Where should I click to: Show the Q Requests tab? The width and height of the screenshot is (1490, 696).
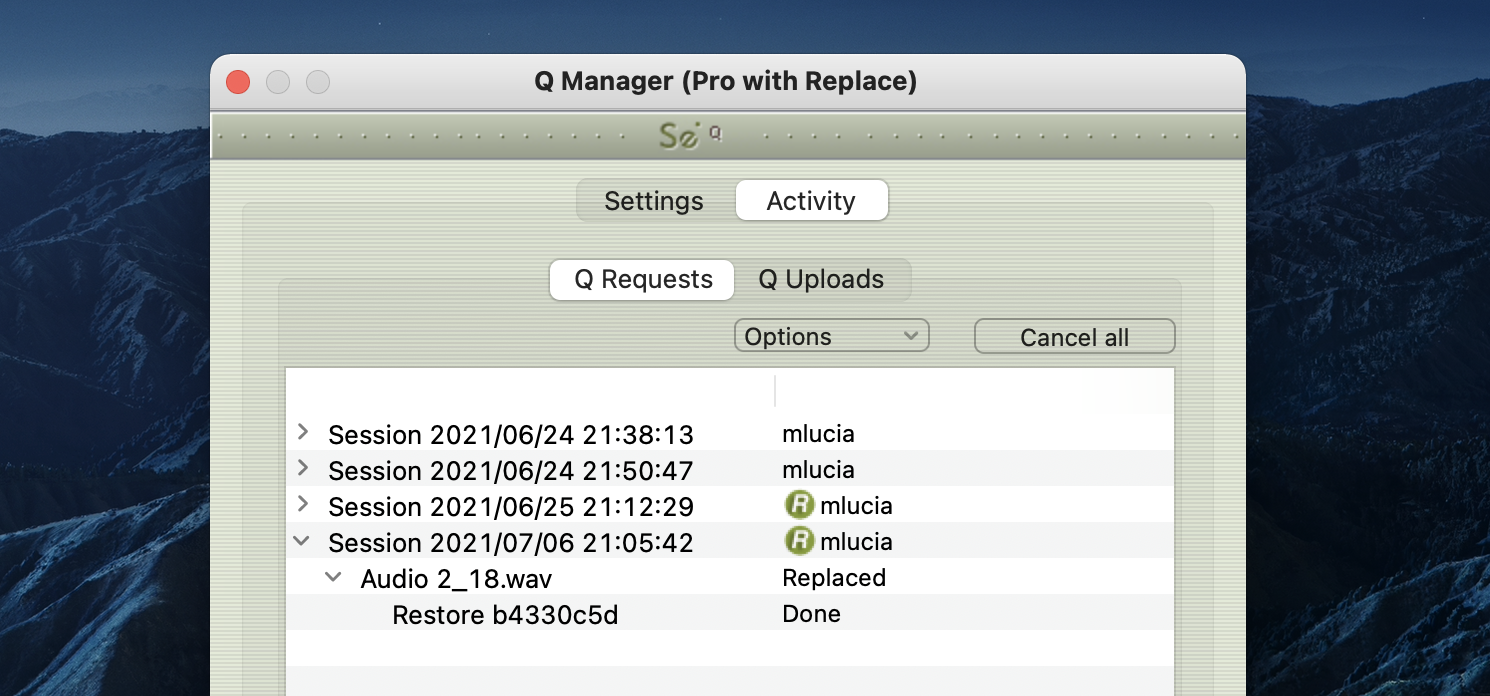643,280
